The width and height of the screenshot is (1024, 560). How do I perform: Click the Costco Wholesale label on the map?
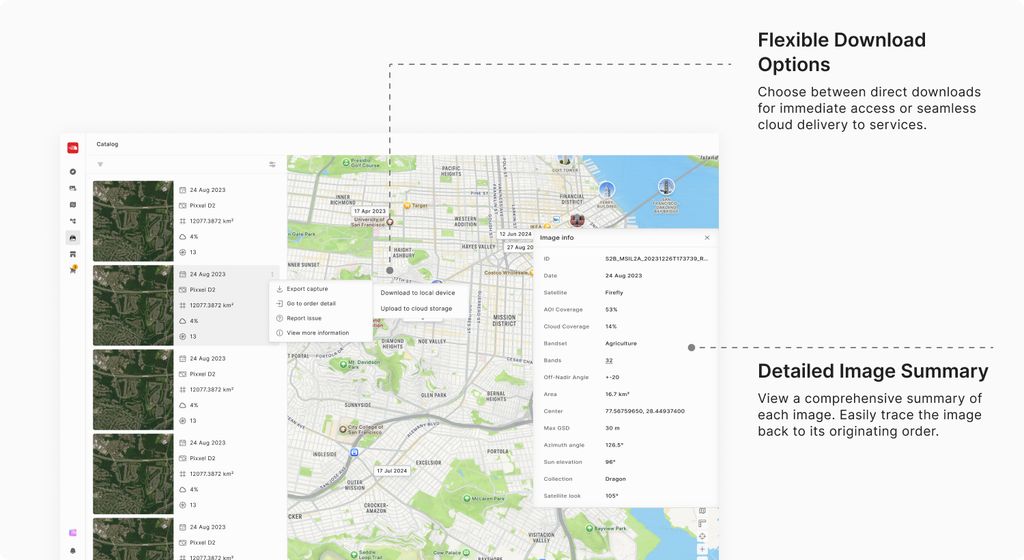(507, 273)
